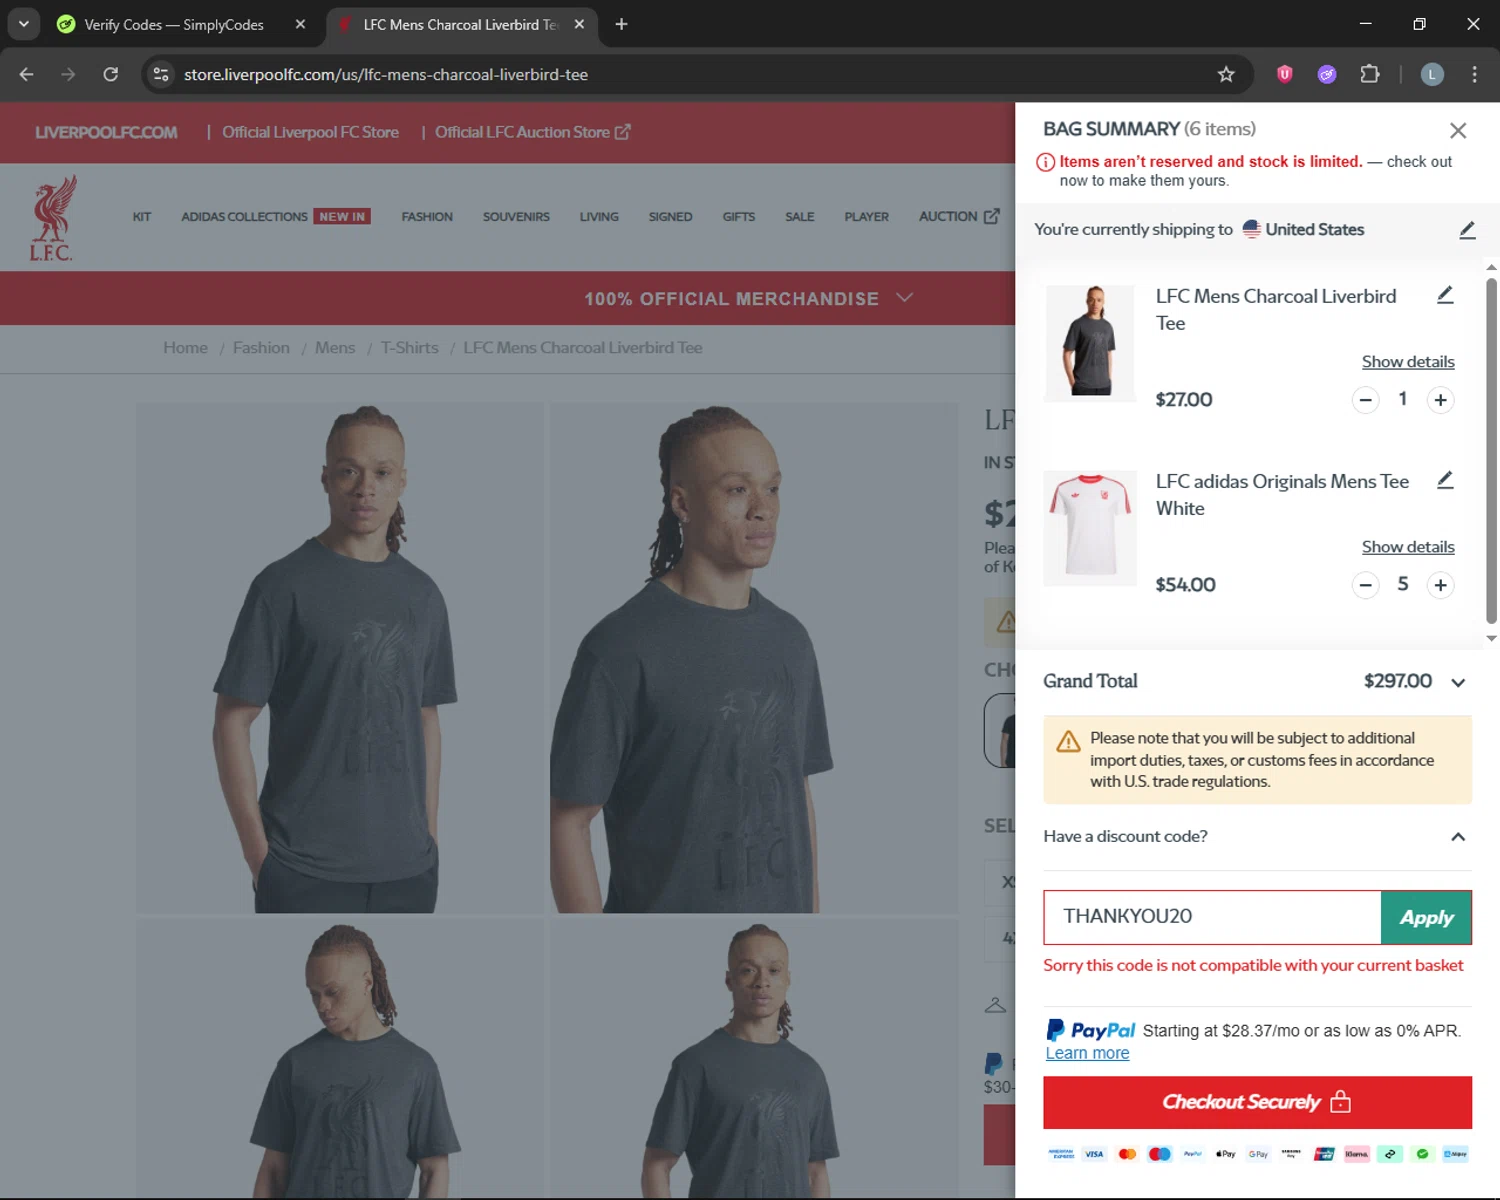Open the FASHION menu
This screenshot has height=1200, width=1500.
(x=427, y=217)
